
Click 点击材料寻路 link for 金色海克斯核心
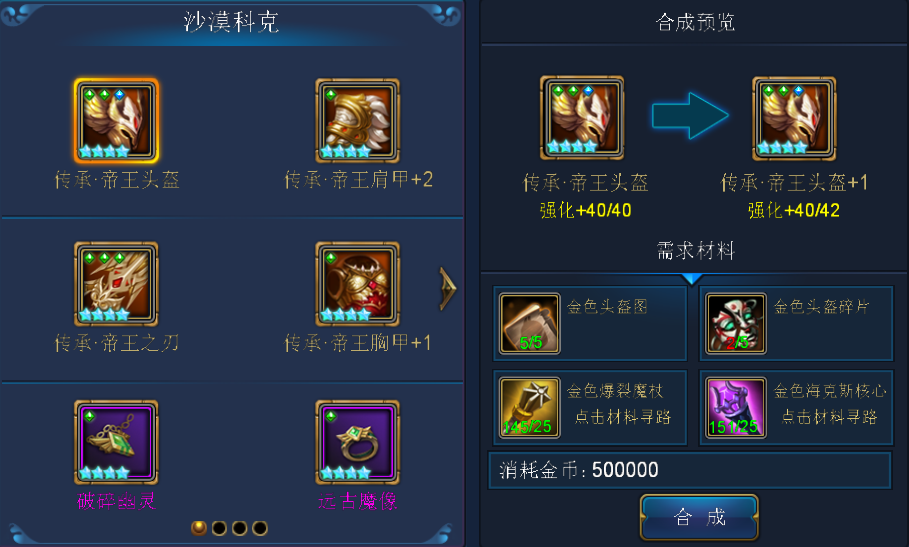coord(829,417)
